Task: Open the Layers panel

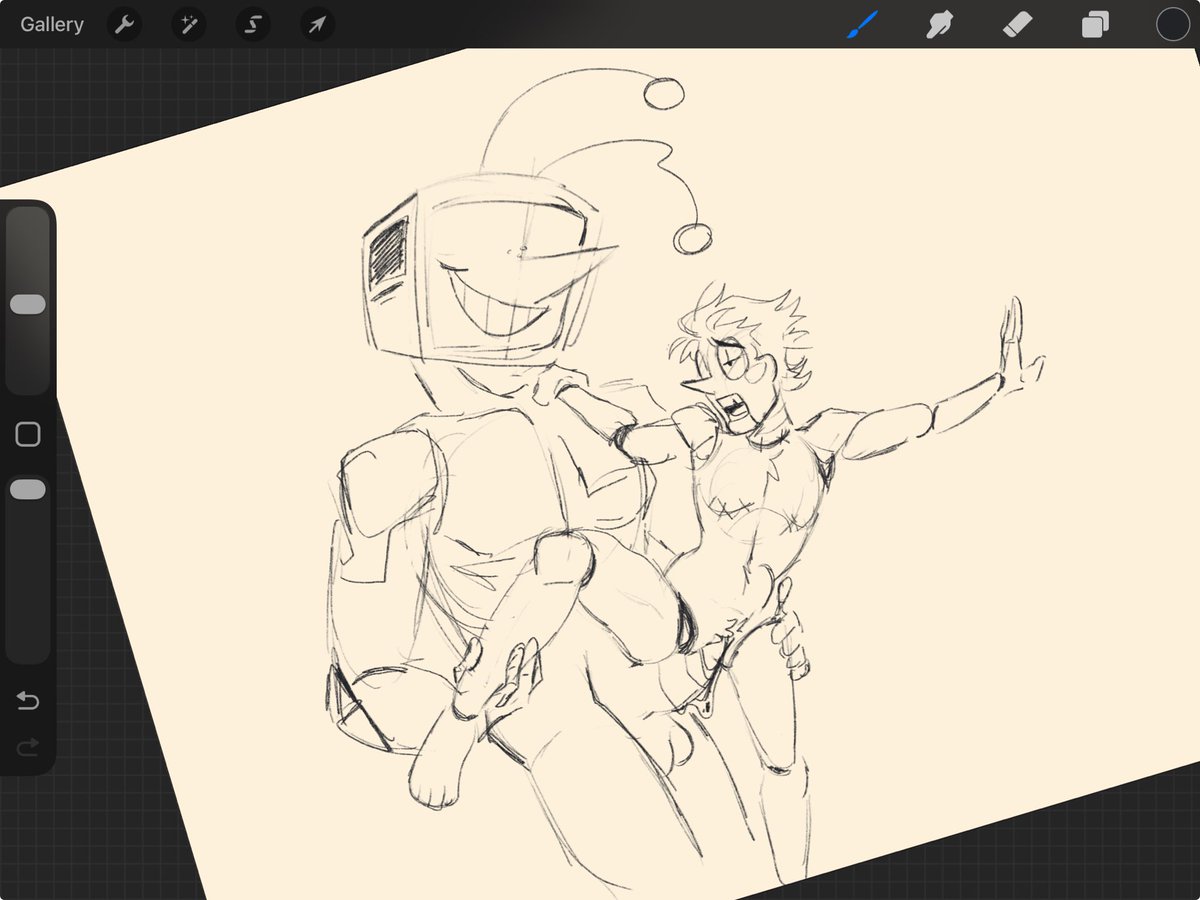Action: click(1095, 24)
